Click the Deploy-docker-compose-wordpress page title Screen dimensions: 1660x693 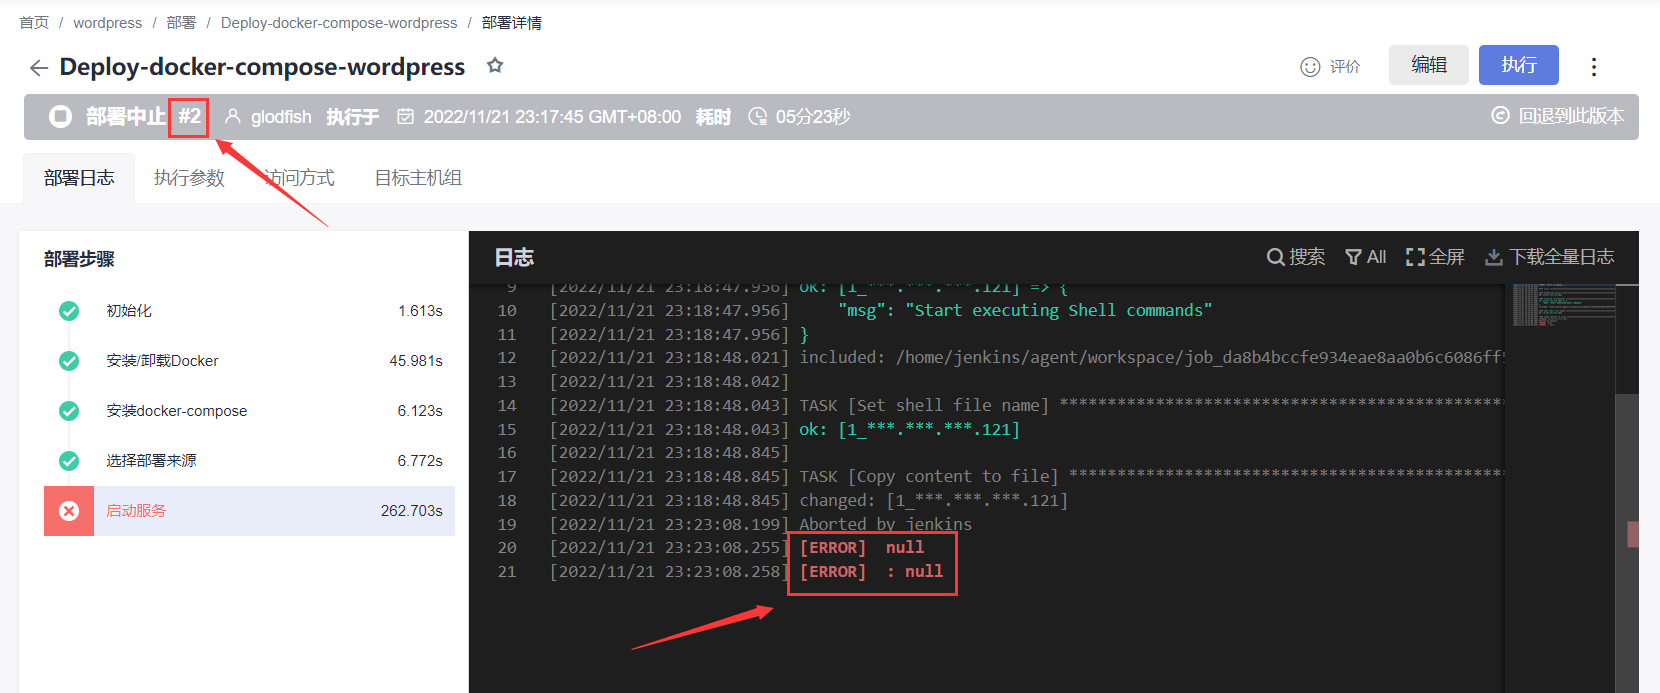point(262,67)
